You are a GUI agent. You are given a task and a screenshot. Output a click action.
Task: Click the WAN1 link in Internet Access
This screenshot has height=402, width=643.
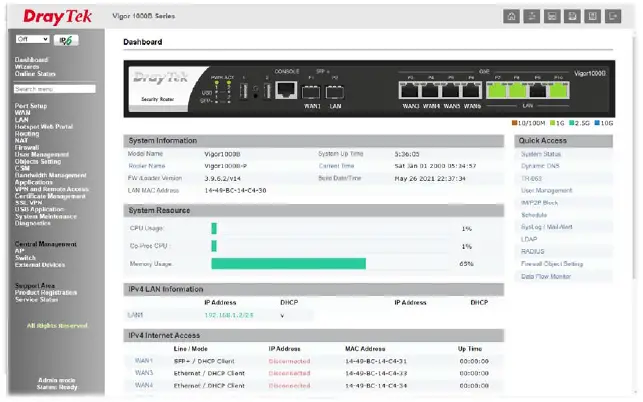pos(144,361)
